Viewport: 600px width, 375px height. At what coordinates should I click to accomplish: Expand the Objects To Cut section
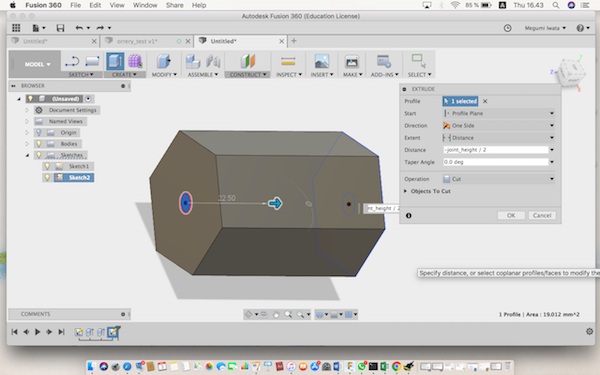point(405,191)
